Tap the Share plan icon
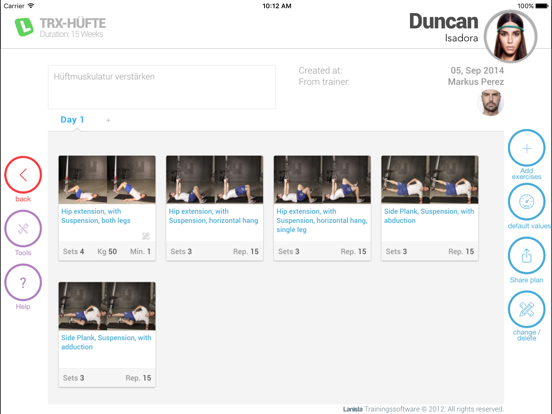The image size is (552, 414). 526,256
